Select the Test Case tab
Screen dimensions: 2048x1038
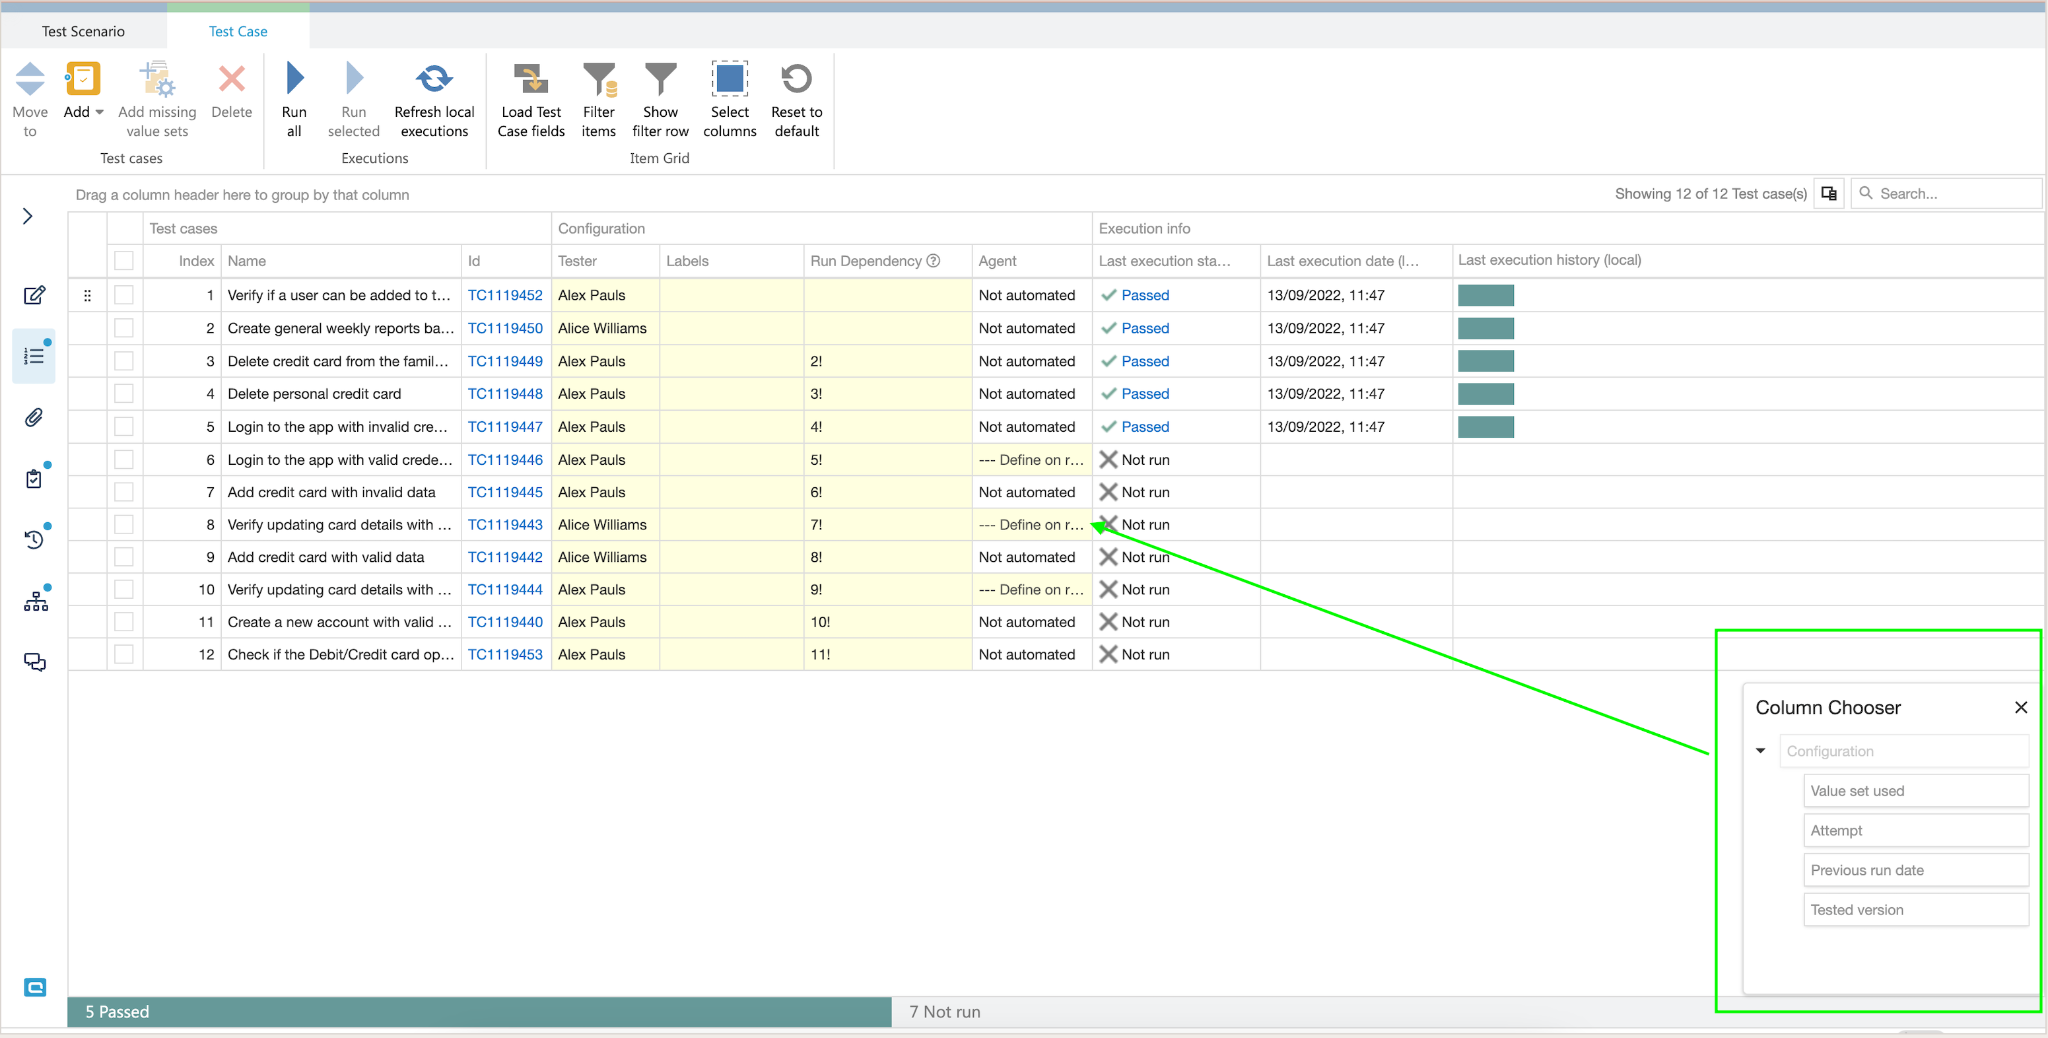click(238, 31)
